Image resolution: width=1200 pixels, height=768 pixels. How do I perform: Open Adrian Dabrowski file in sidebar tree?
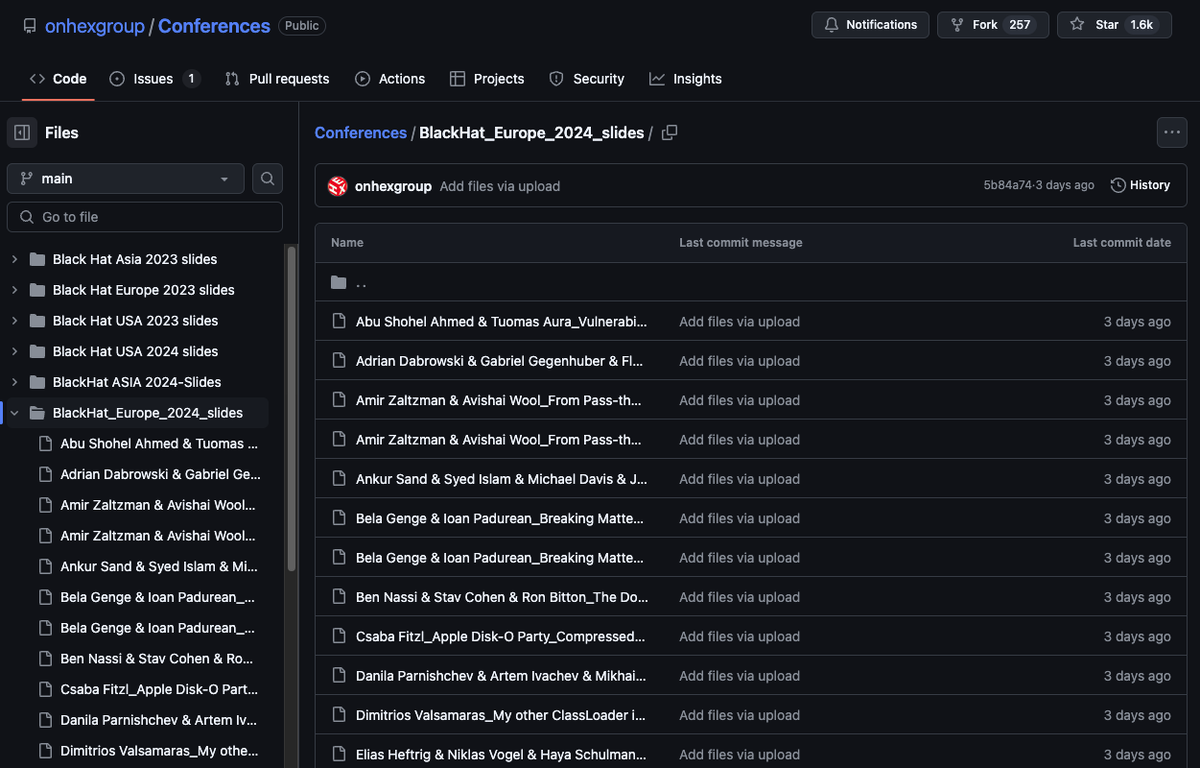click(160, 474)
